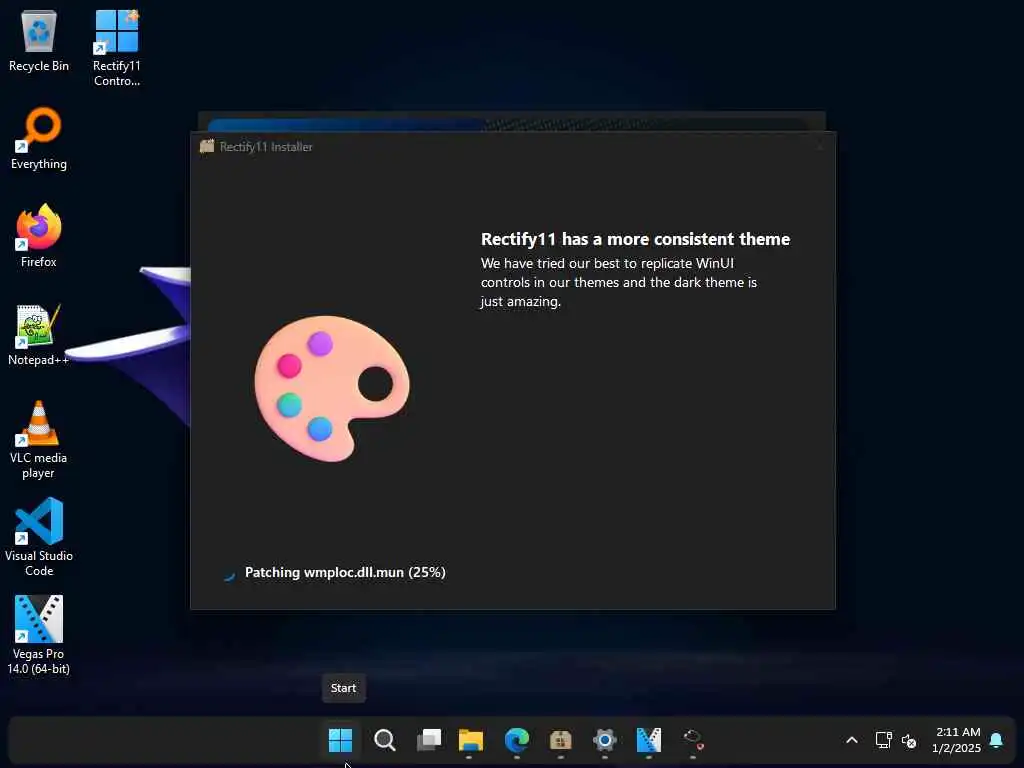Open File Explorer from the taskbar
The image size is (1024, 768).
point(470,740)
